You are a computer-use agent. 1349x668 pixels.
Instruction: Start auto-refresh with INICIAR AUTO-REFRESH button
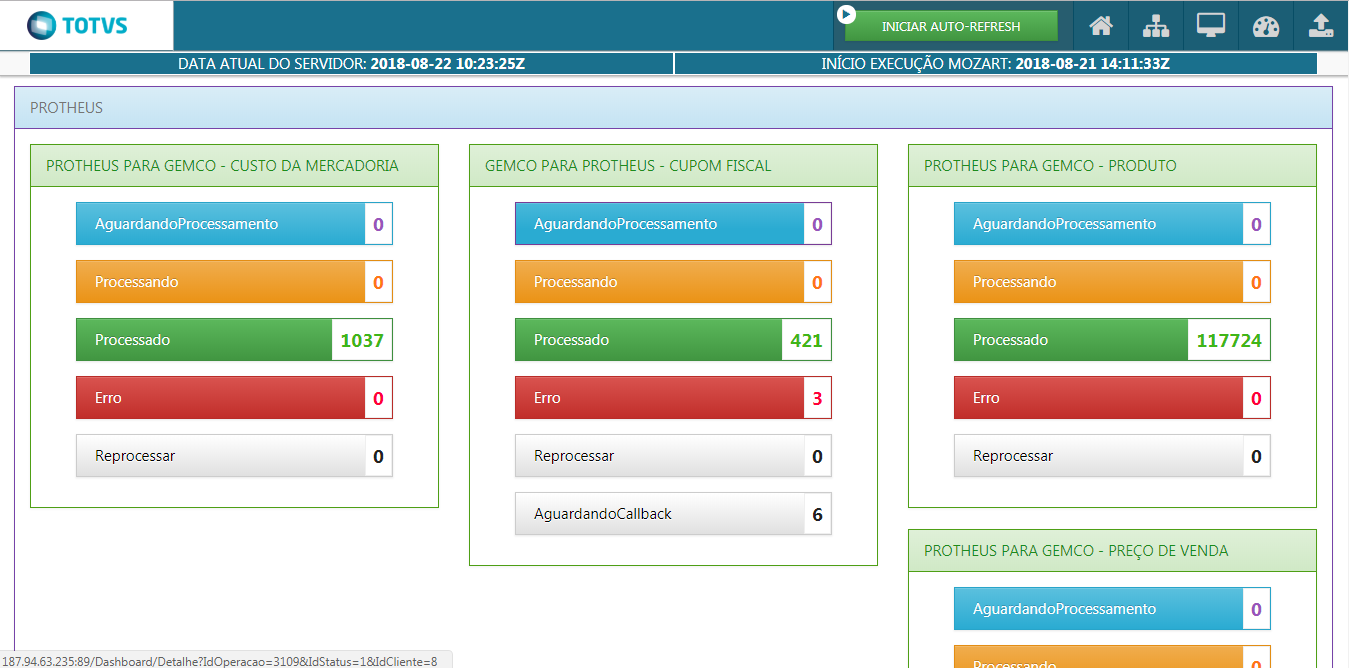(951, 26)
